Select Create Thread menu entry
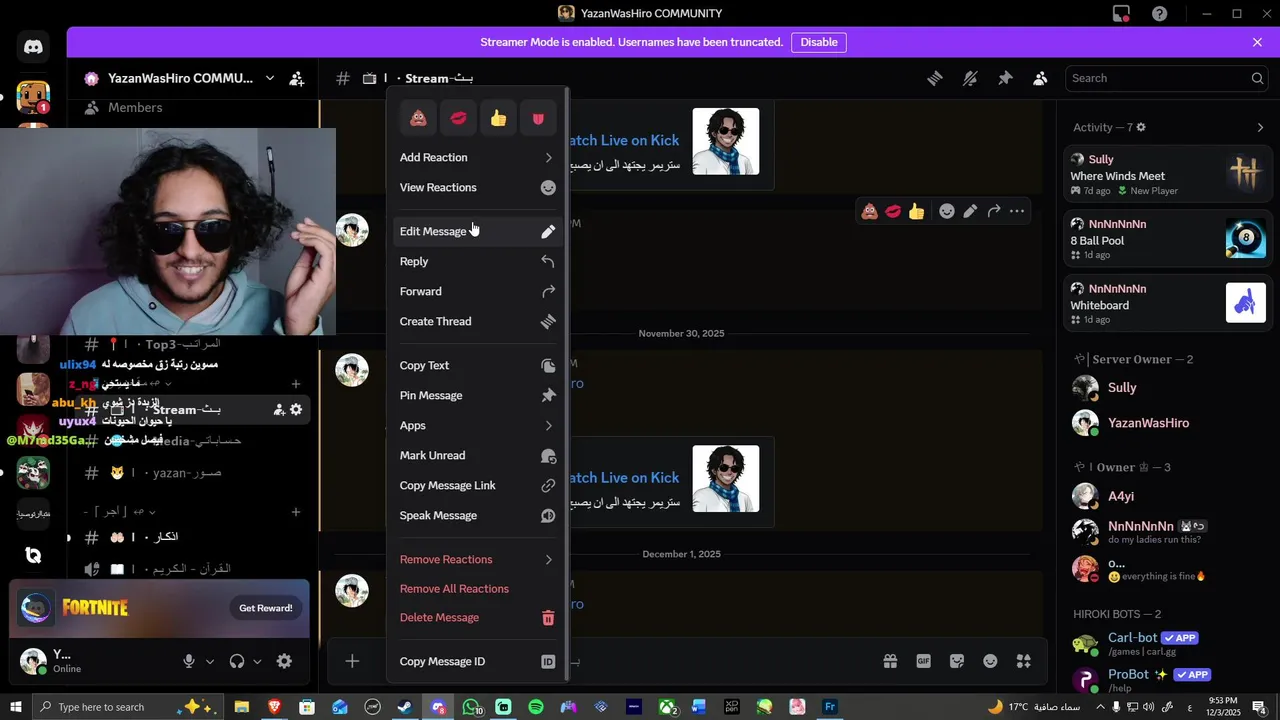The height and width of the screenshot is (720, 1280). coord(477,321)
